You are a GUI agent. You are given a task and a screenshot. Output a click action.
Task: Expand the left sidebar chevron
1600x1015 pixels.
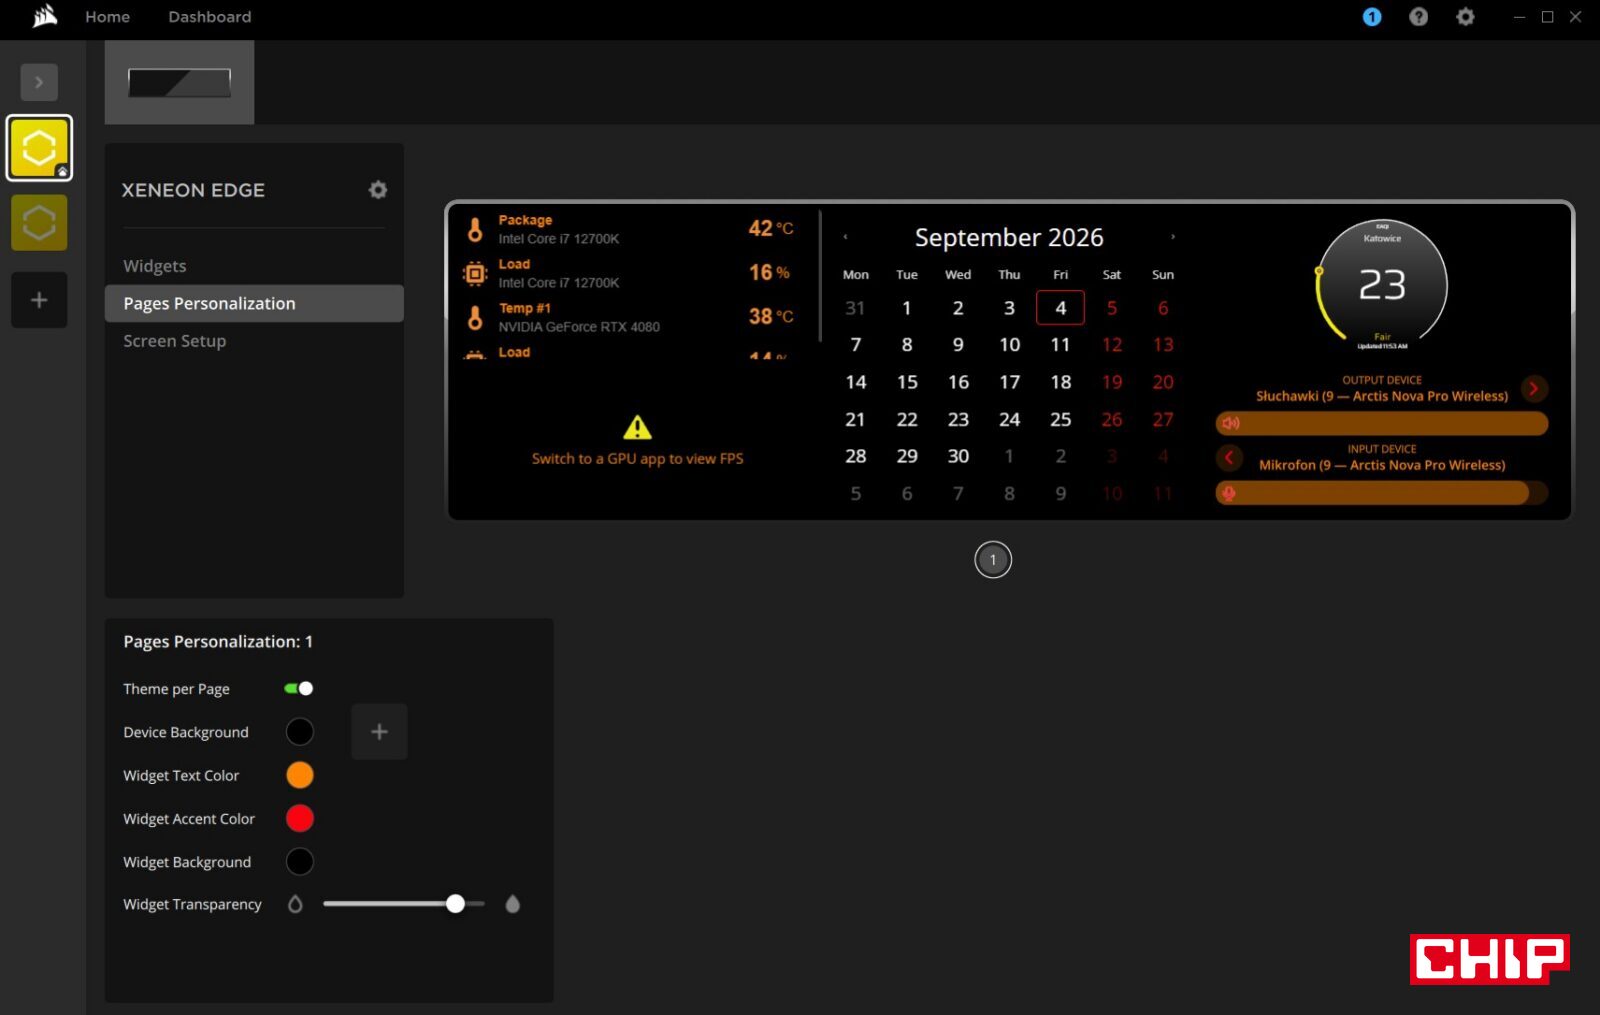tap(39, 82)
